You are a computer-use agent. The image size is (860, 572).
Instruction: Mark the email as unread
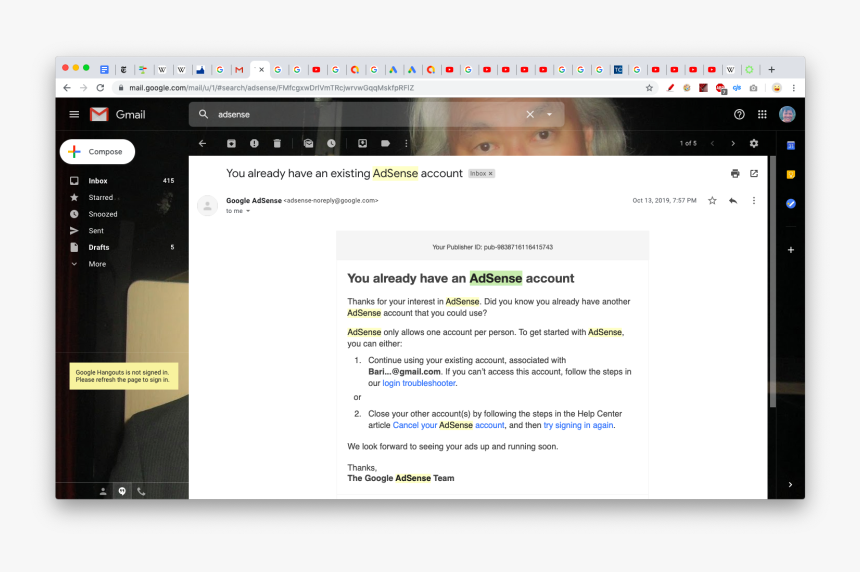coord(308,143)
